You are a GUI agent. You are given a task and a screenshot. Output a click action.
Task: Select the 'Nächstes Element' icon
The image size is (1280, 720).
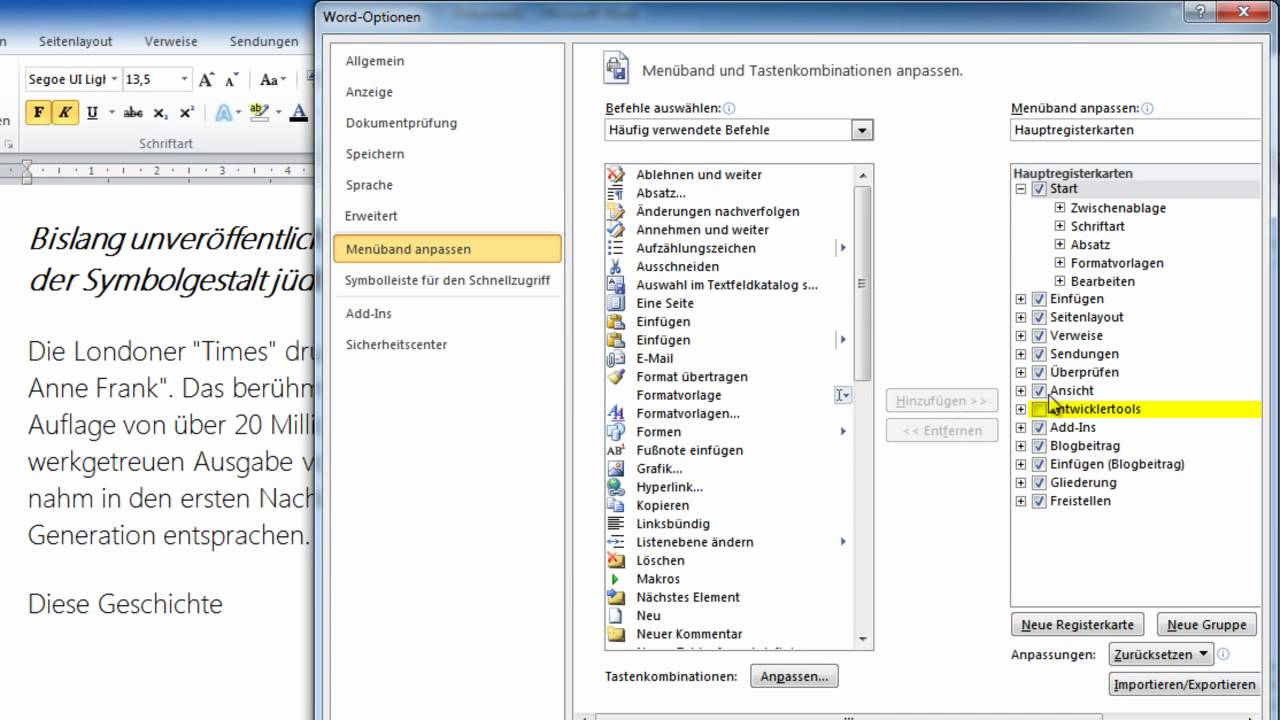click(x=616, y=597)
